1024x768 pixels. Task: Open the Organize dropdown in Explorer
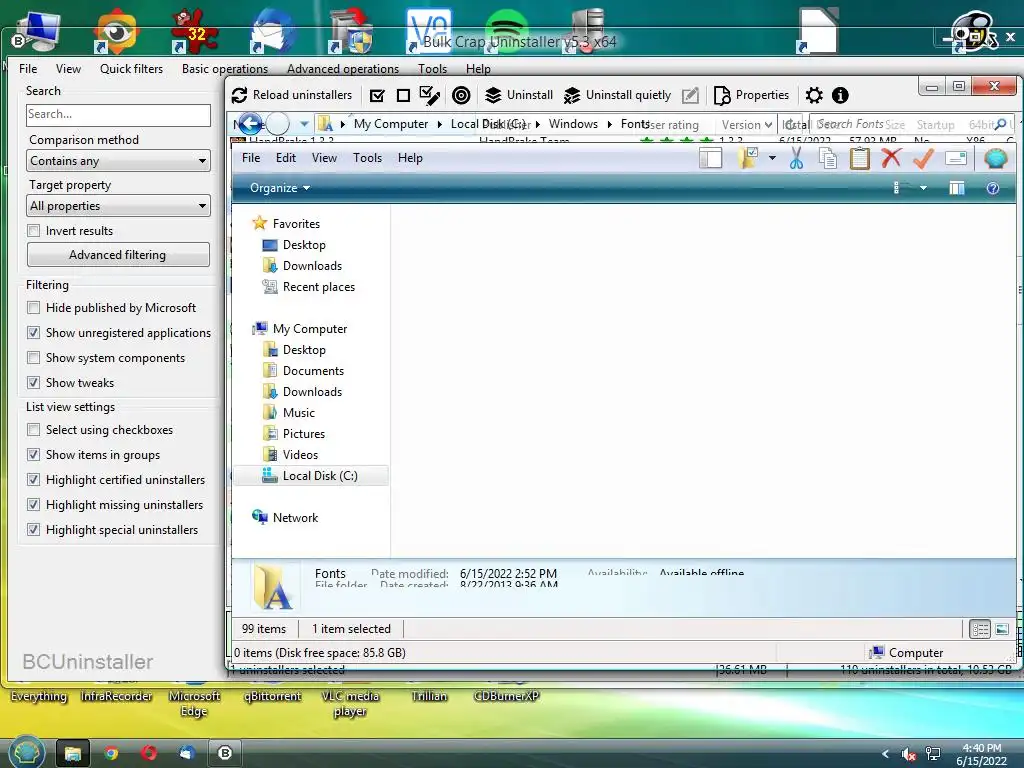point(280,188)
